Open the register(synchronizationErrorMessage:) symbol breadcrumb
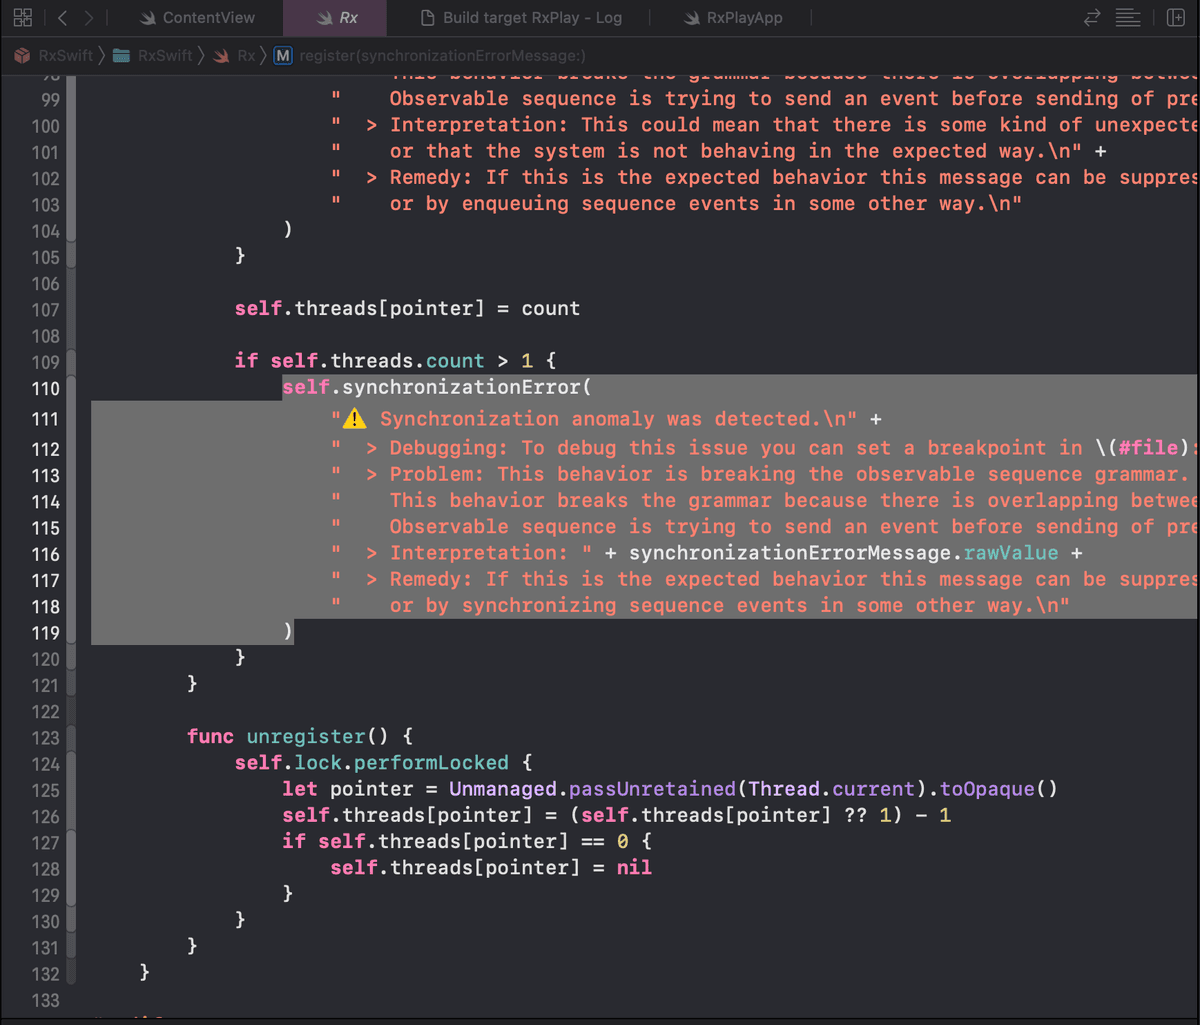Screen dimensions: 1200x1025 click(443, 55)
